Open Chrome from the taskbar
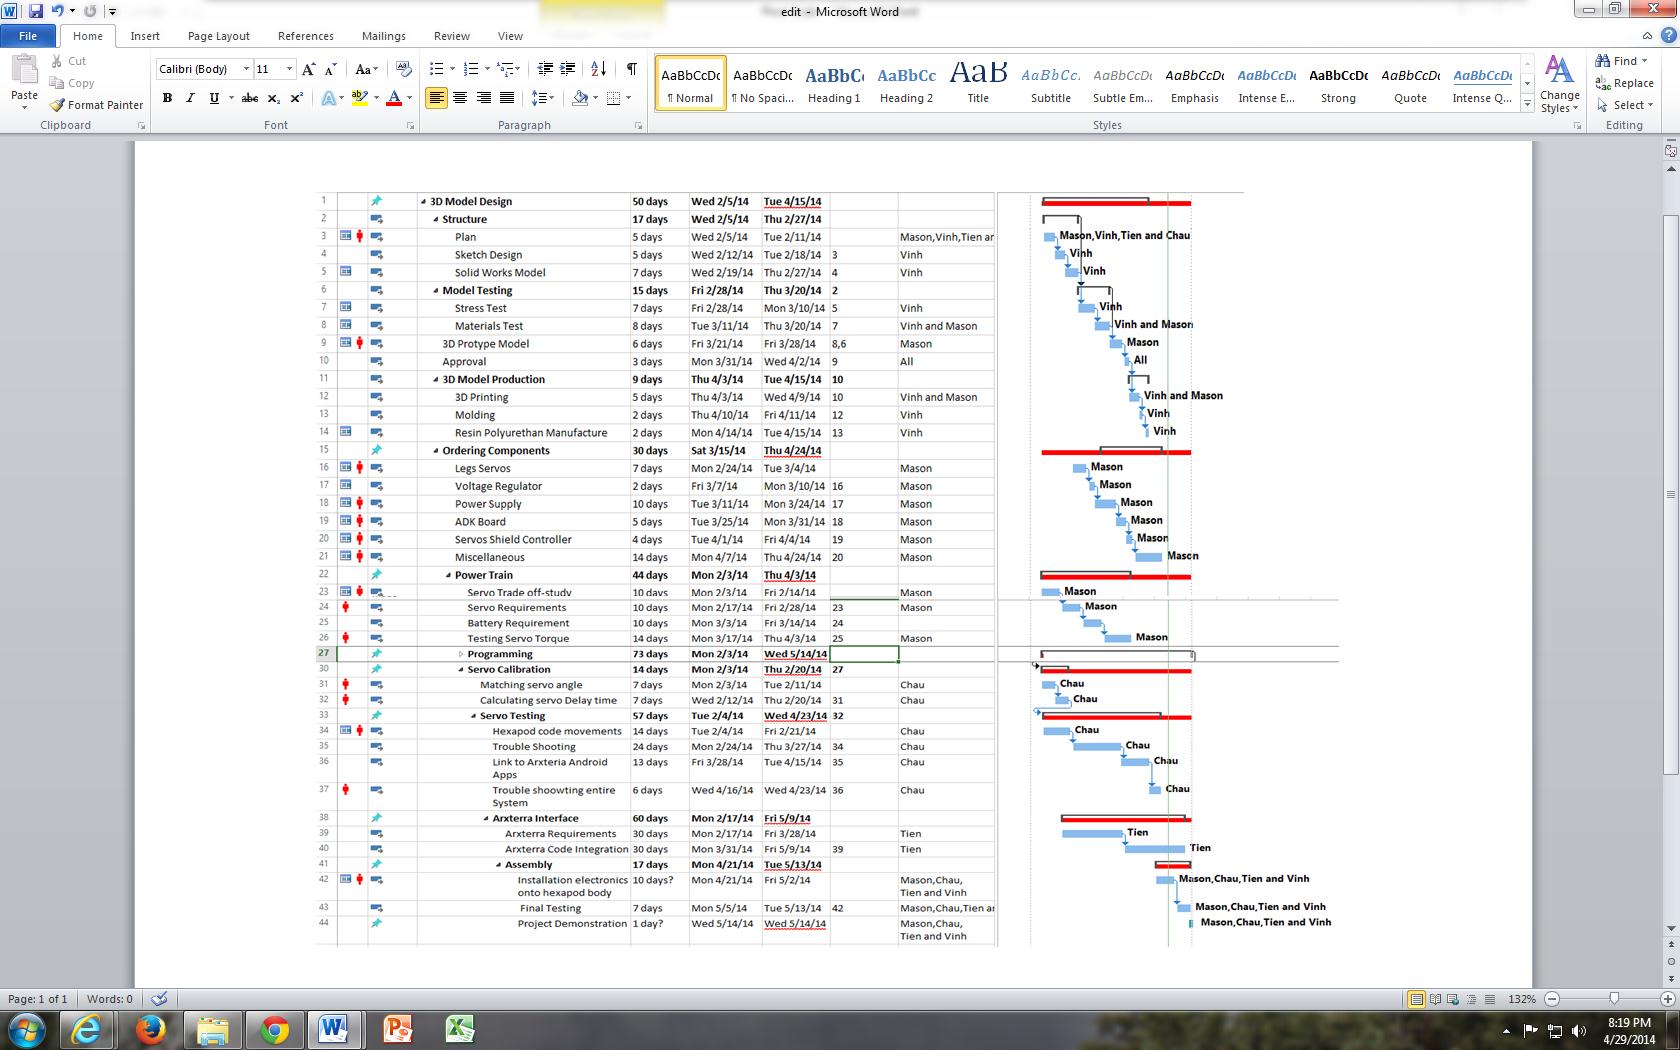The width and height of the screenshot is (1680, 1050). click(274, 1029)
